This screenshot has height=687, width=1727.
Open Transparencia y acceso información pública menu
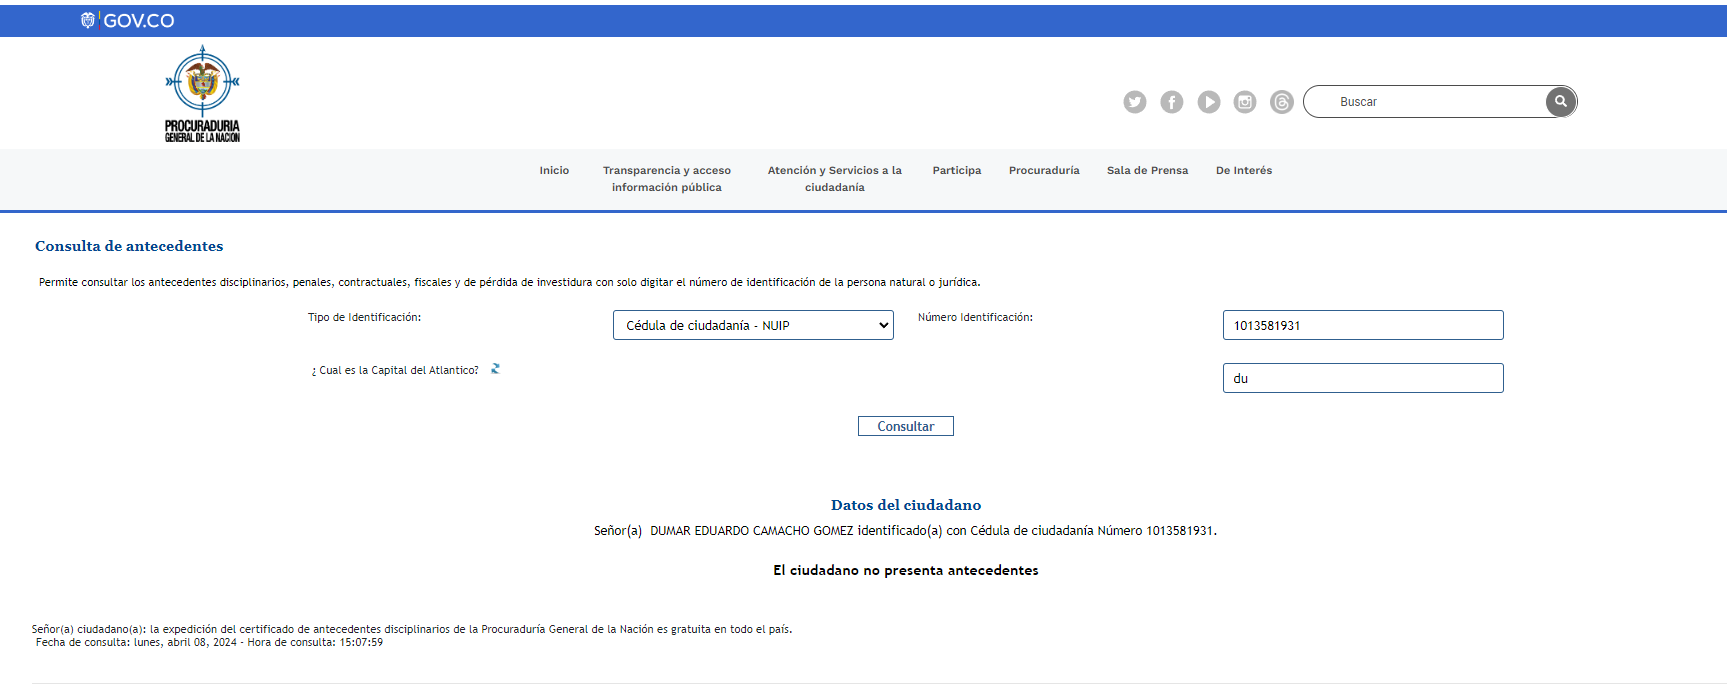point(666,179)
